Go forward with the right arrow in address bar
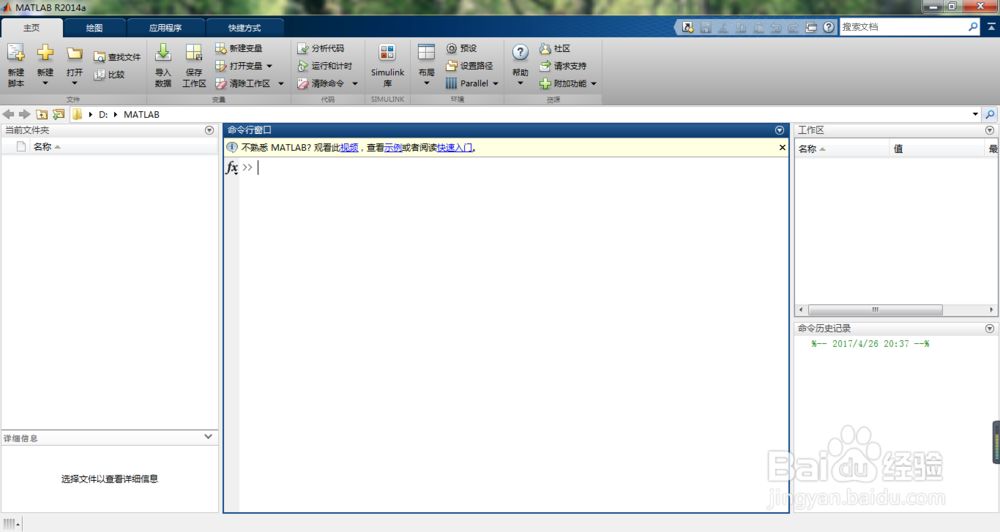The height and width of the screenshot is (532, 1000). [x=24, y=114]
